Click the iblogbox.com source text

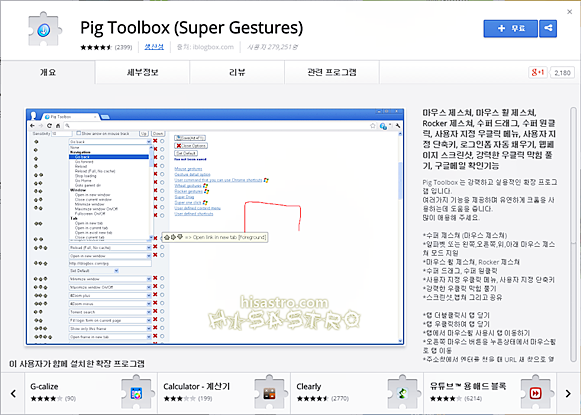(205, 47)
